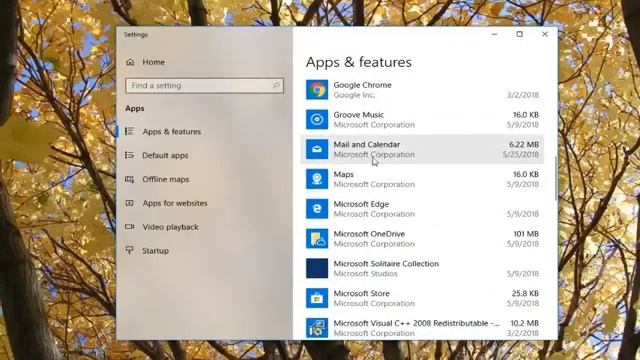Viewport: 640px width, 360px height.
Task: Select Microsoft Visual C++ 2008 Redistributable name
Action: [x=416, y=323]
